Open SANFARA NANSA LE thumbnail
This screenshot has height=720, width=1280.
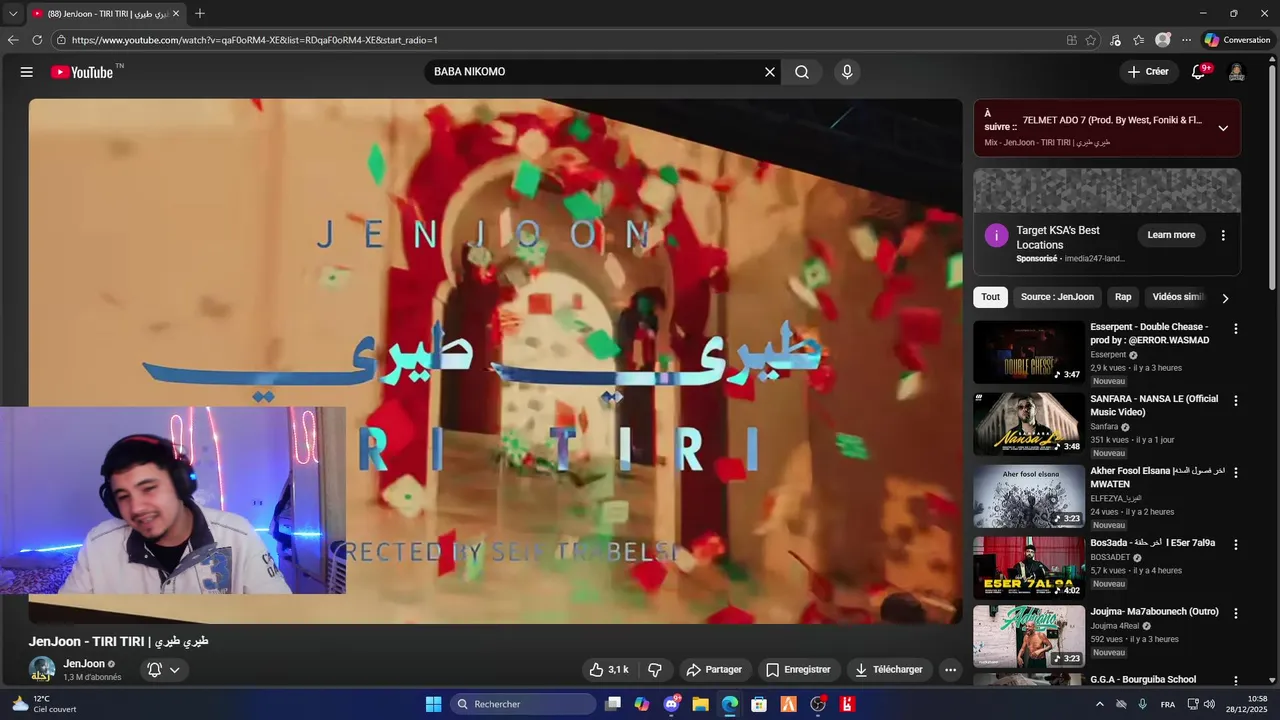tap(1029, 424)
